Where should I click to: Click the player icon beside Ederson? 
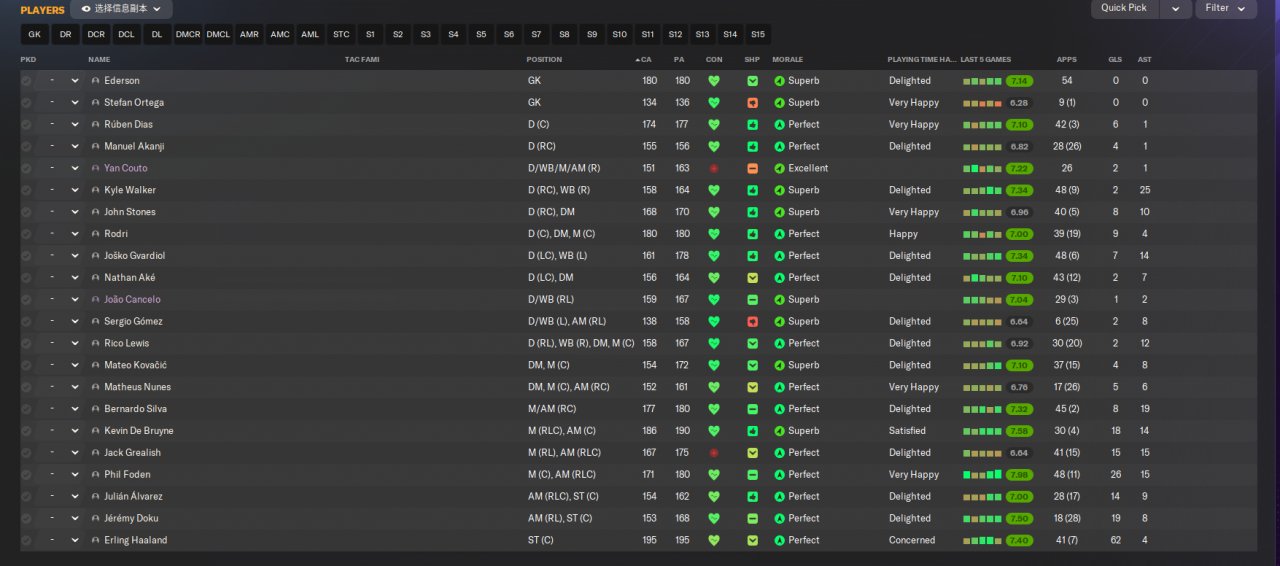tap(96, 81)
